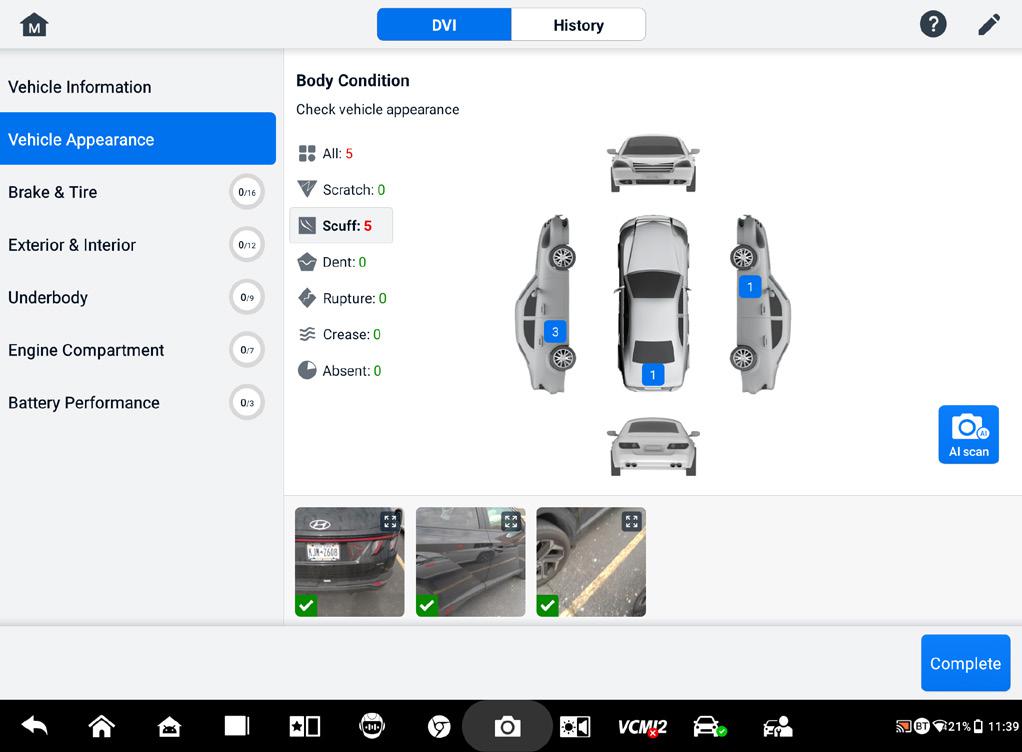Tap the 0/9 Underbody progress ring
The height and width of the screenshot is (752, 1022).
pos(247,297)
